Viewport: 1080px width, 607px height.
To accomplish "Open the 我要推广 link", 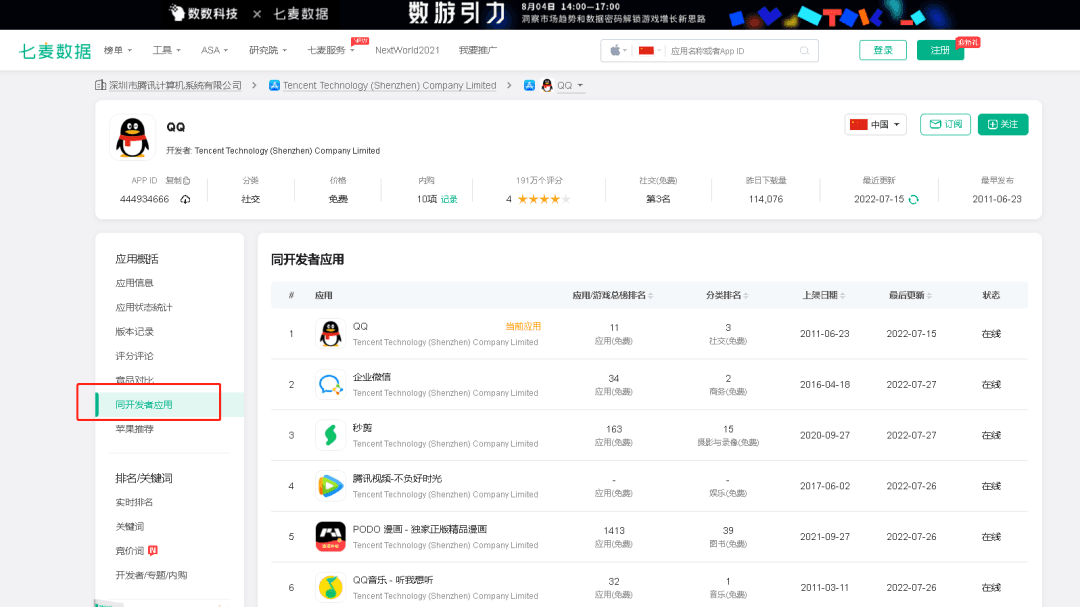I will click(477, 50).
